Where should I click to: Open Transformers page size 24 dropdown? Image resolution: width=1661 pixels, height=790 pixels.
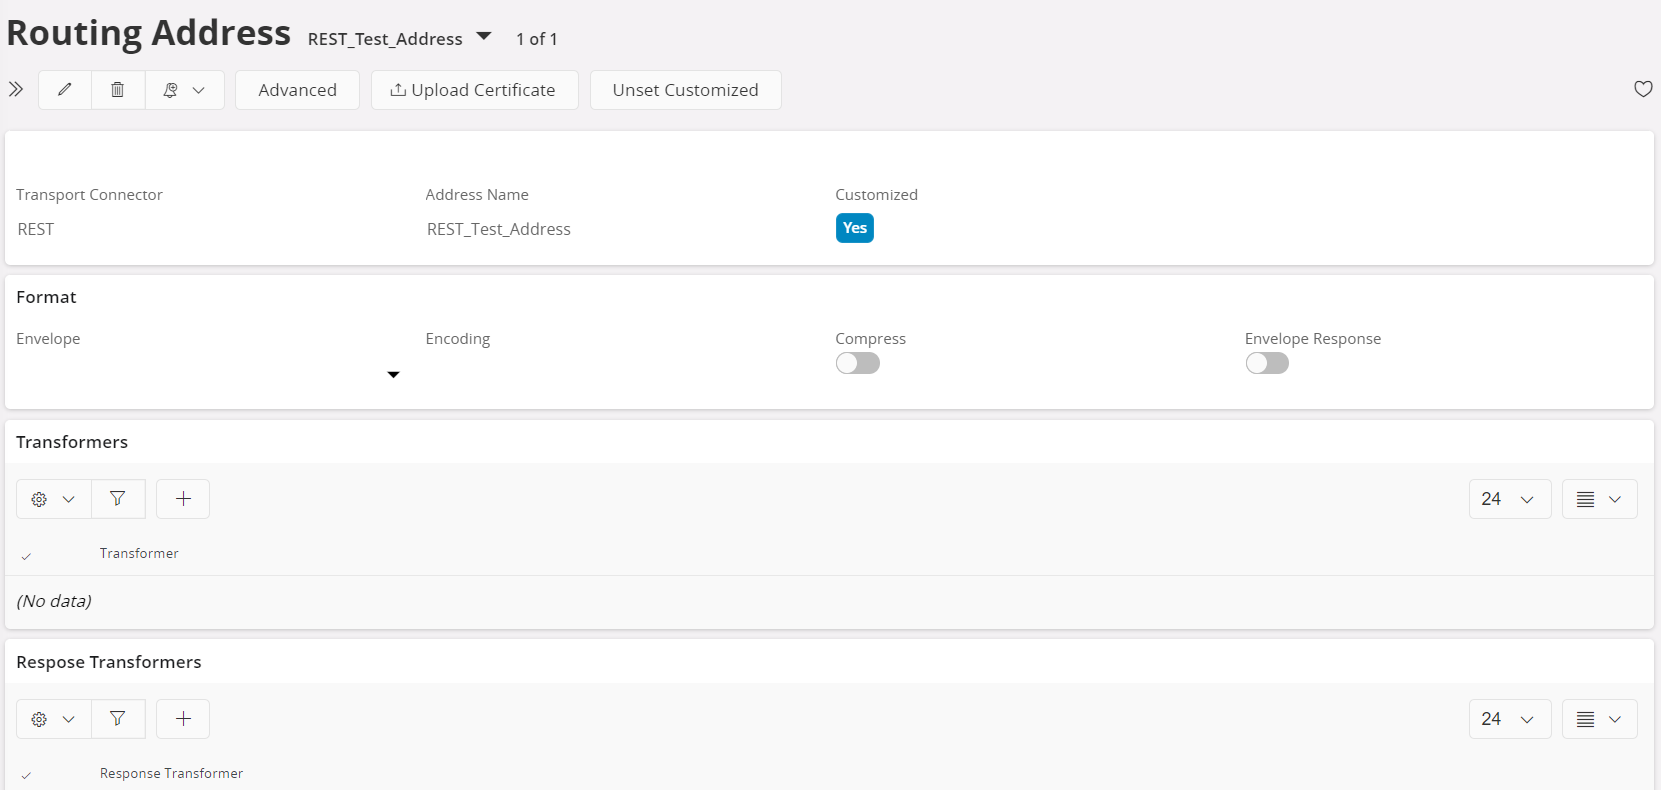tap(1509, 499)
